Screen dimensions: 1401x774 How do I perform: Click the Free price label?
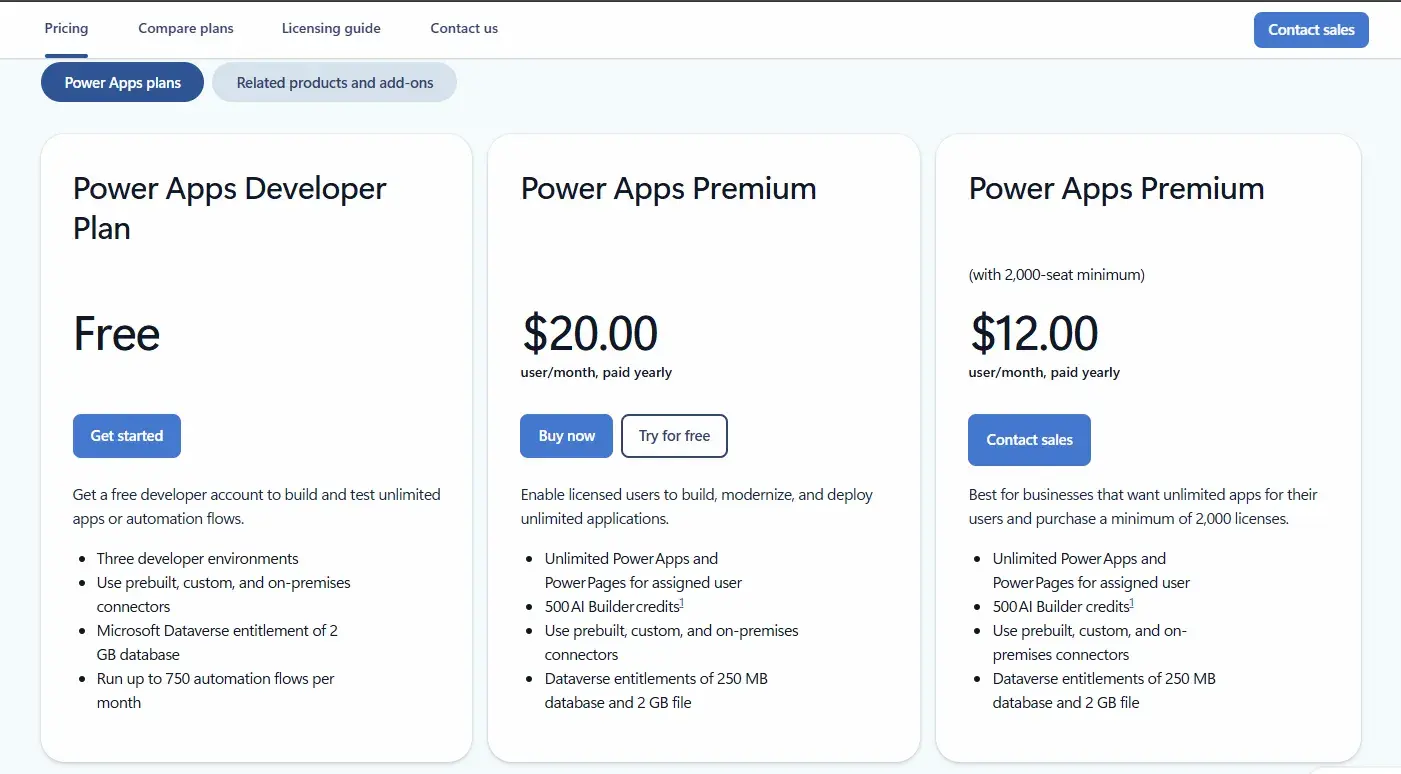click(x=116, y=335)
